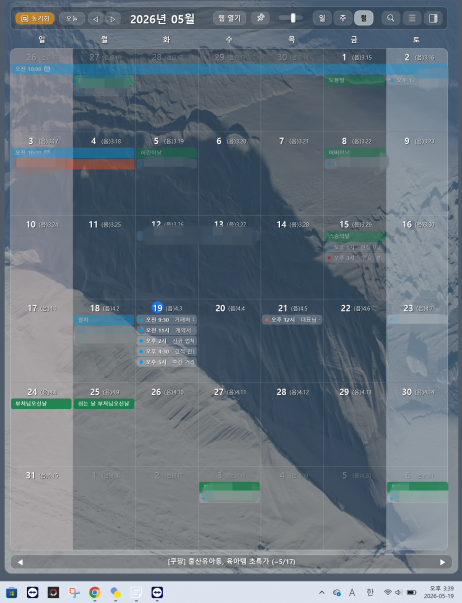This screenshot has height=603, width=462.
Task: Click the 어린이날 event on May 5
Action: click(x=167, y=153)
